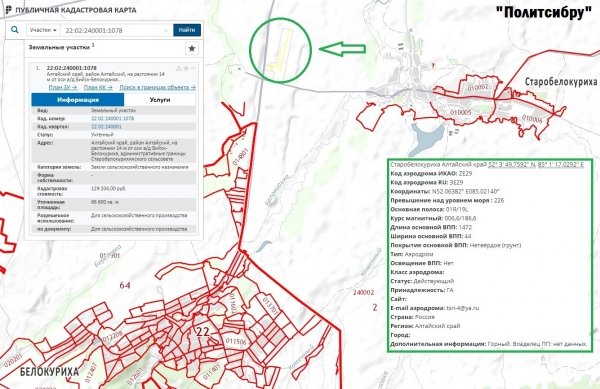
Task: Select "Земли сельскохозяйственного назначения" category value
Action: 140,167
